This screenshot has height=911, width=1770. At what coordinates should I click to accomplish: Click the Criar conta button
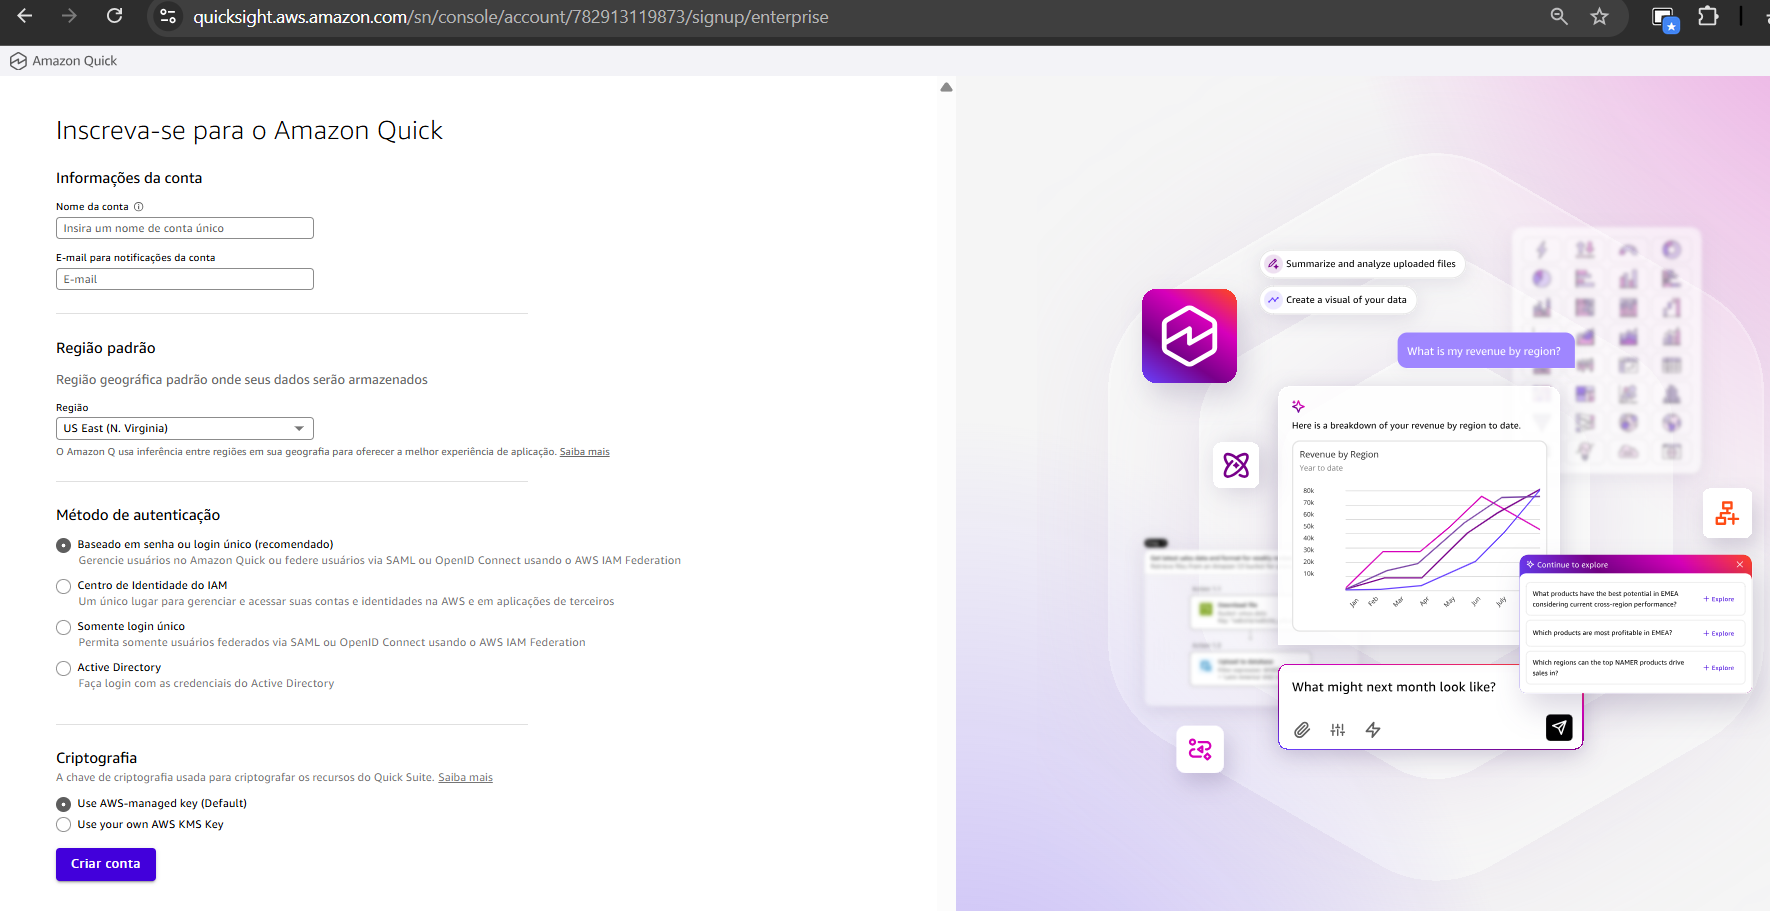(x=106, y=864)
